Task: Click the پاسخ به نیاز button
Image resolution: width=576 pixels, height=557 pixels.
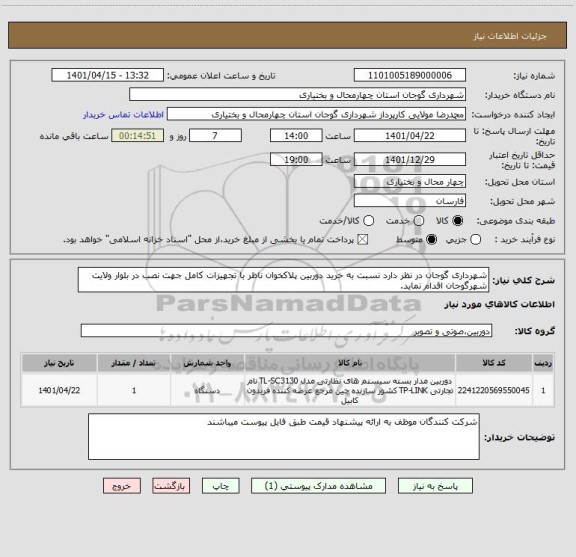Action: pos(435,486)
